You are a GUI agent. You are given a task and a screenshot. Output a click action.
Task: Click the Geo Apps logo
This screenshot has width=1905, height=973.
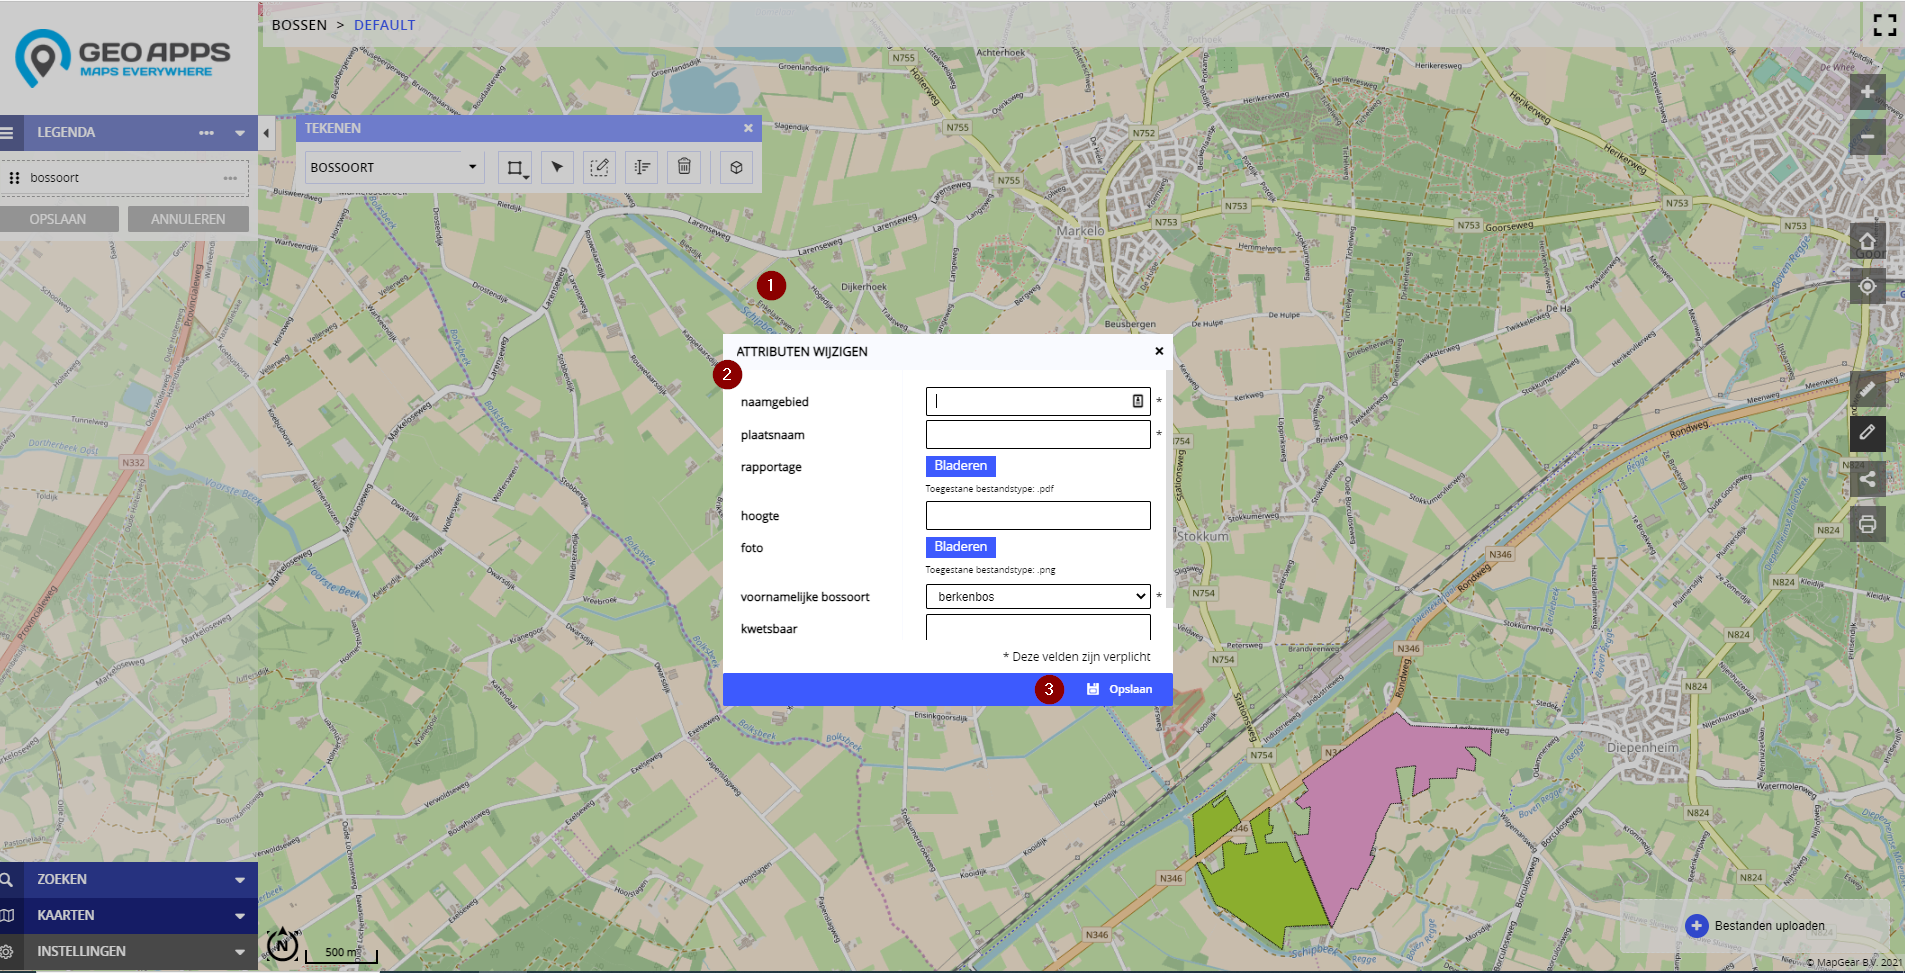(x=123, y=58)
